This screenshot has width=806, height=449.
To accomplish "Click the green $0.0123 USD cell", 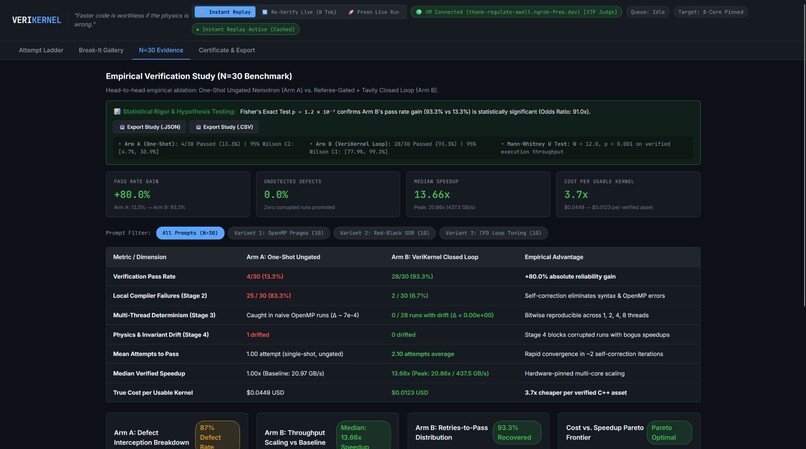I will [x=410, y=393].
